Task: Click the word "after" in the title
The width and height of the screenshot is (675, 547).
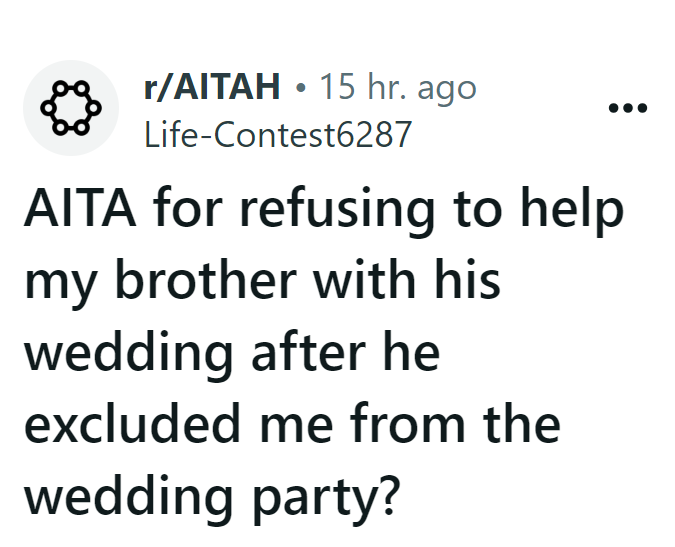Action: 304,354
